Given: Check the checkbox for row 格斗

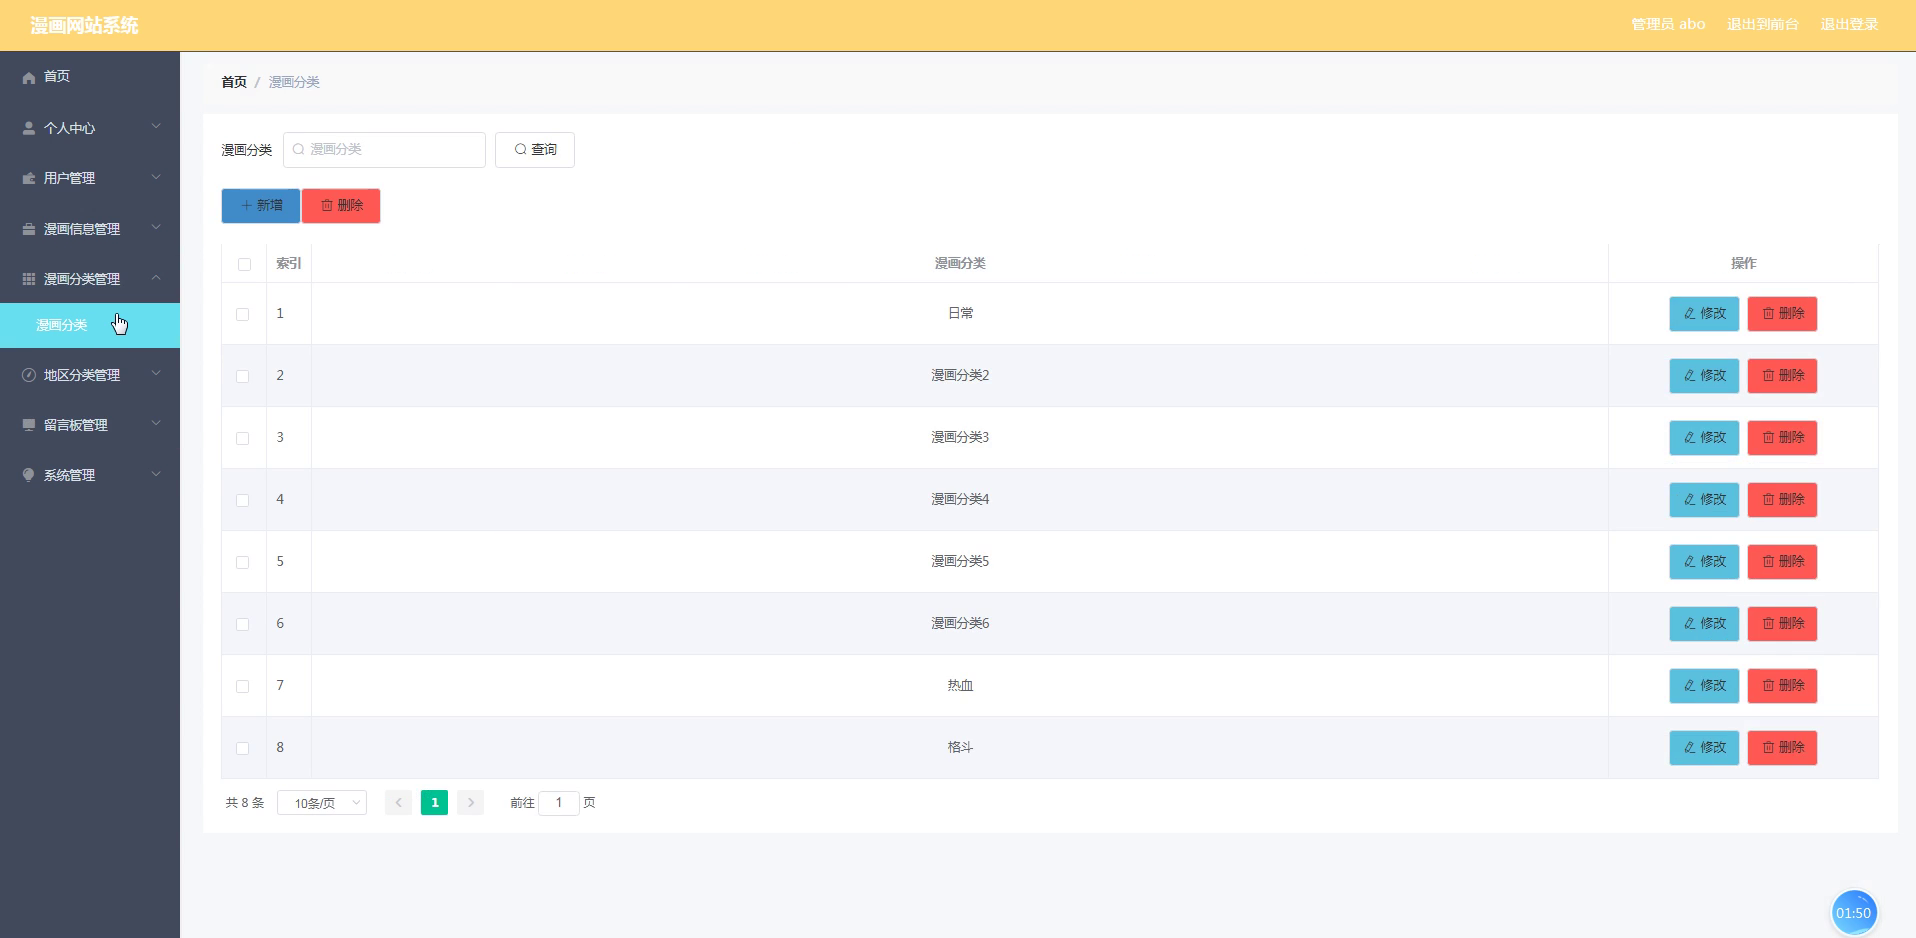Looking at the screenshot, I should point(242,748).
